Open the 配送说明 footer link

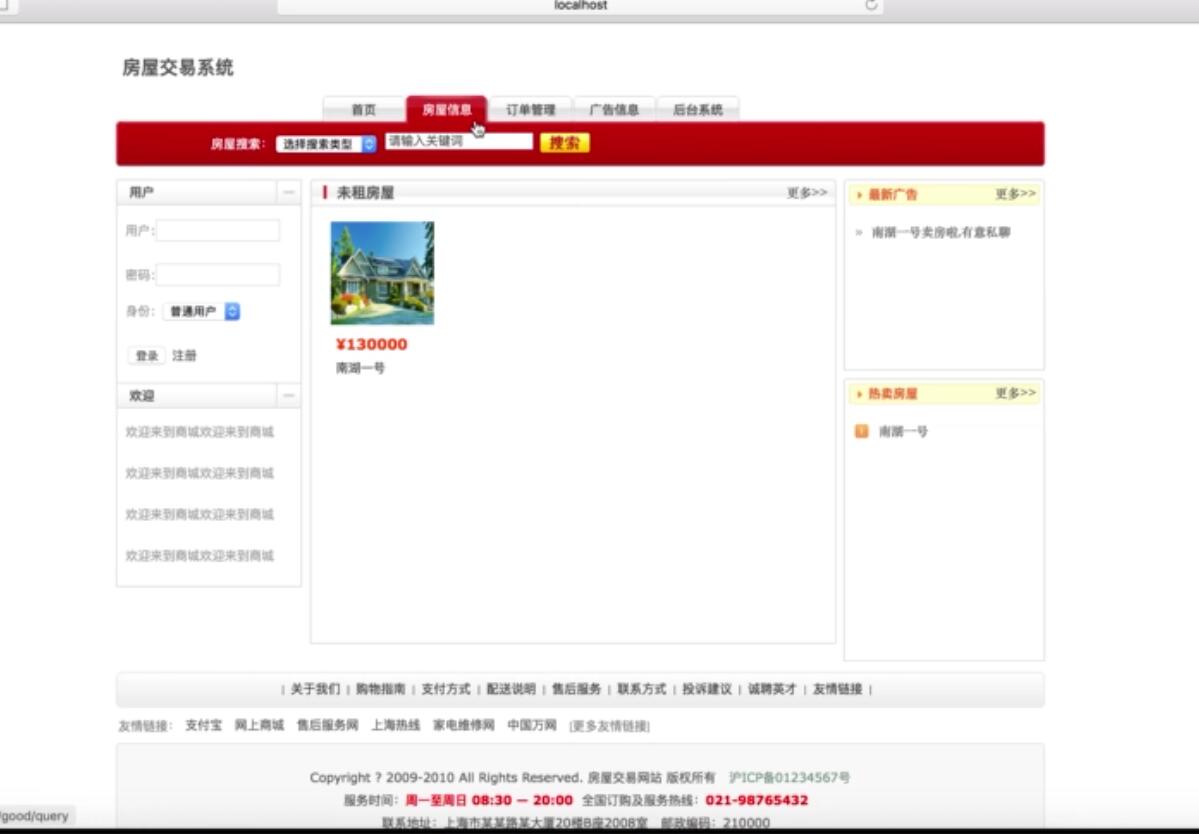511,689
